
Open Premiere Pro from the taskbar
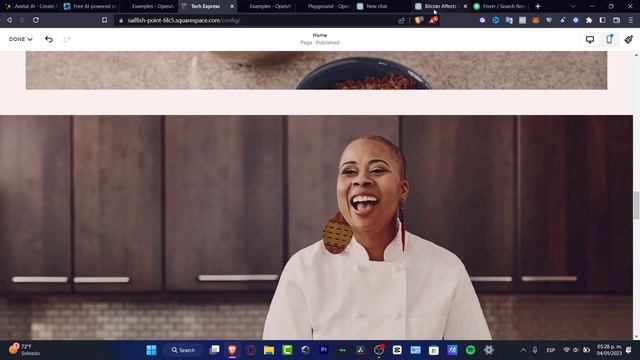[324, 350]
